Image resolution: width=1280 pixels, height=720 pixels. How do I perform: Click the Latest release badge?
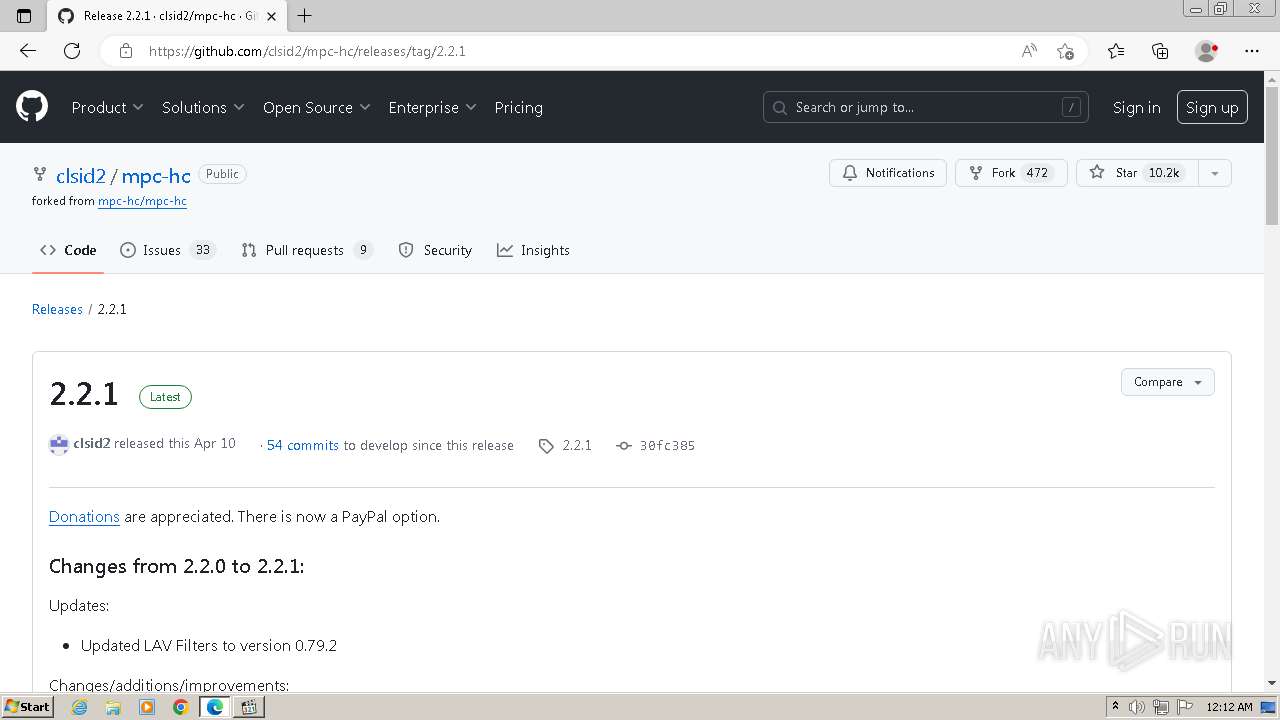(x=165, y=397)
